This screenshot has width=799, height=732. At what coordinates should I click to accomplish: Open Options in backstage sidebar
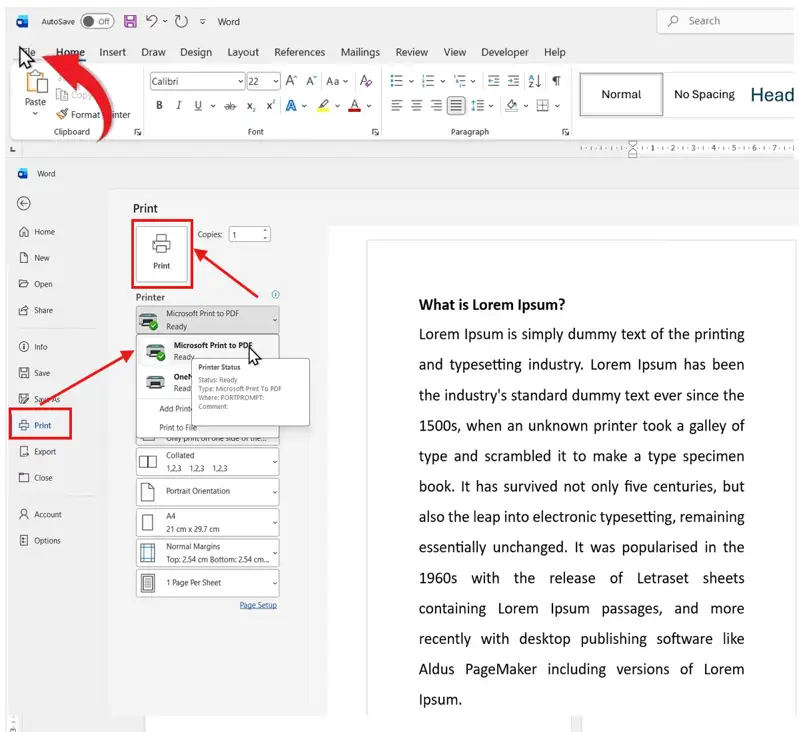[40, 540]
